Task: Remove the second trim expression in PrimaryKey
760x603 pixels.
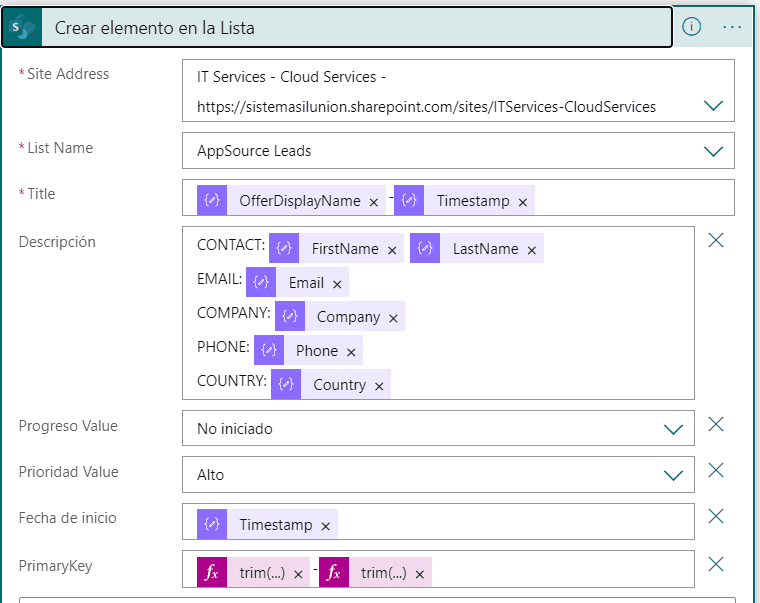Action: point(420,574)
